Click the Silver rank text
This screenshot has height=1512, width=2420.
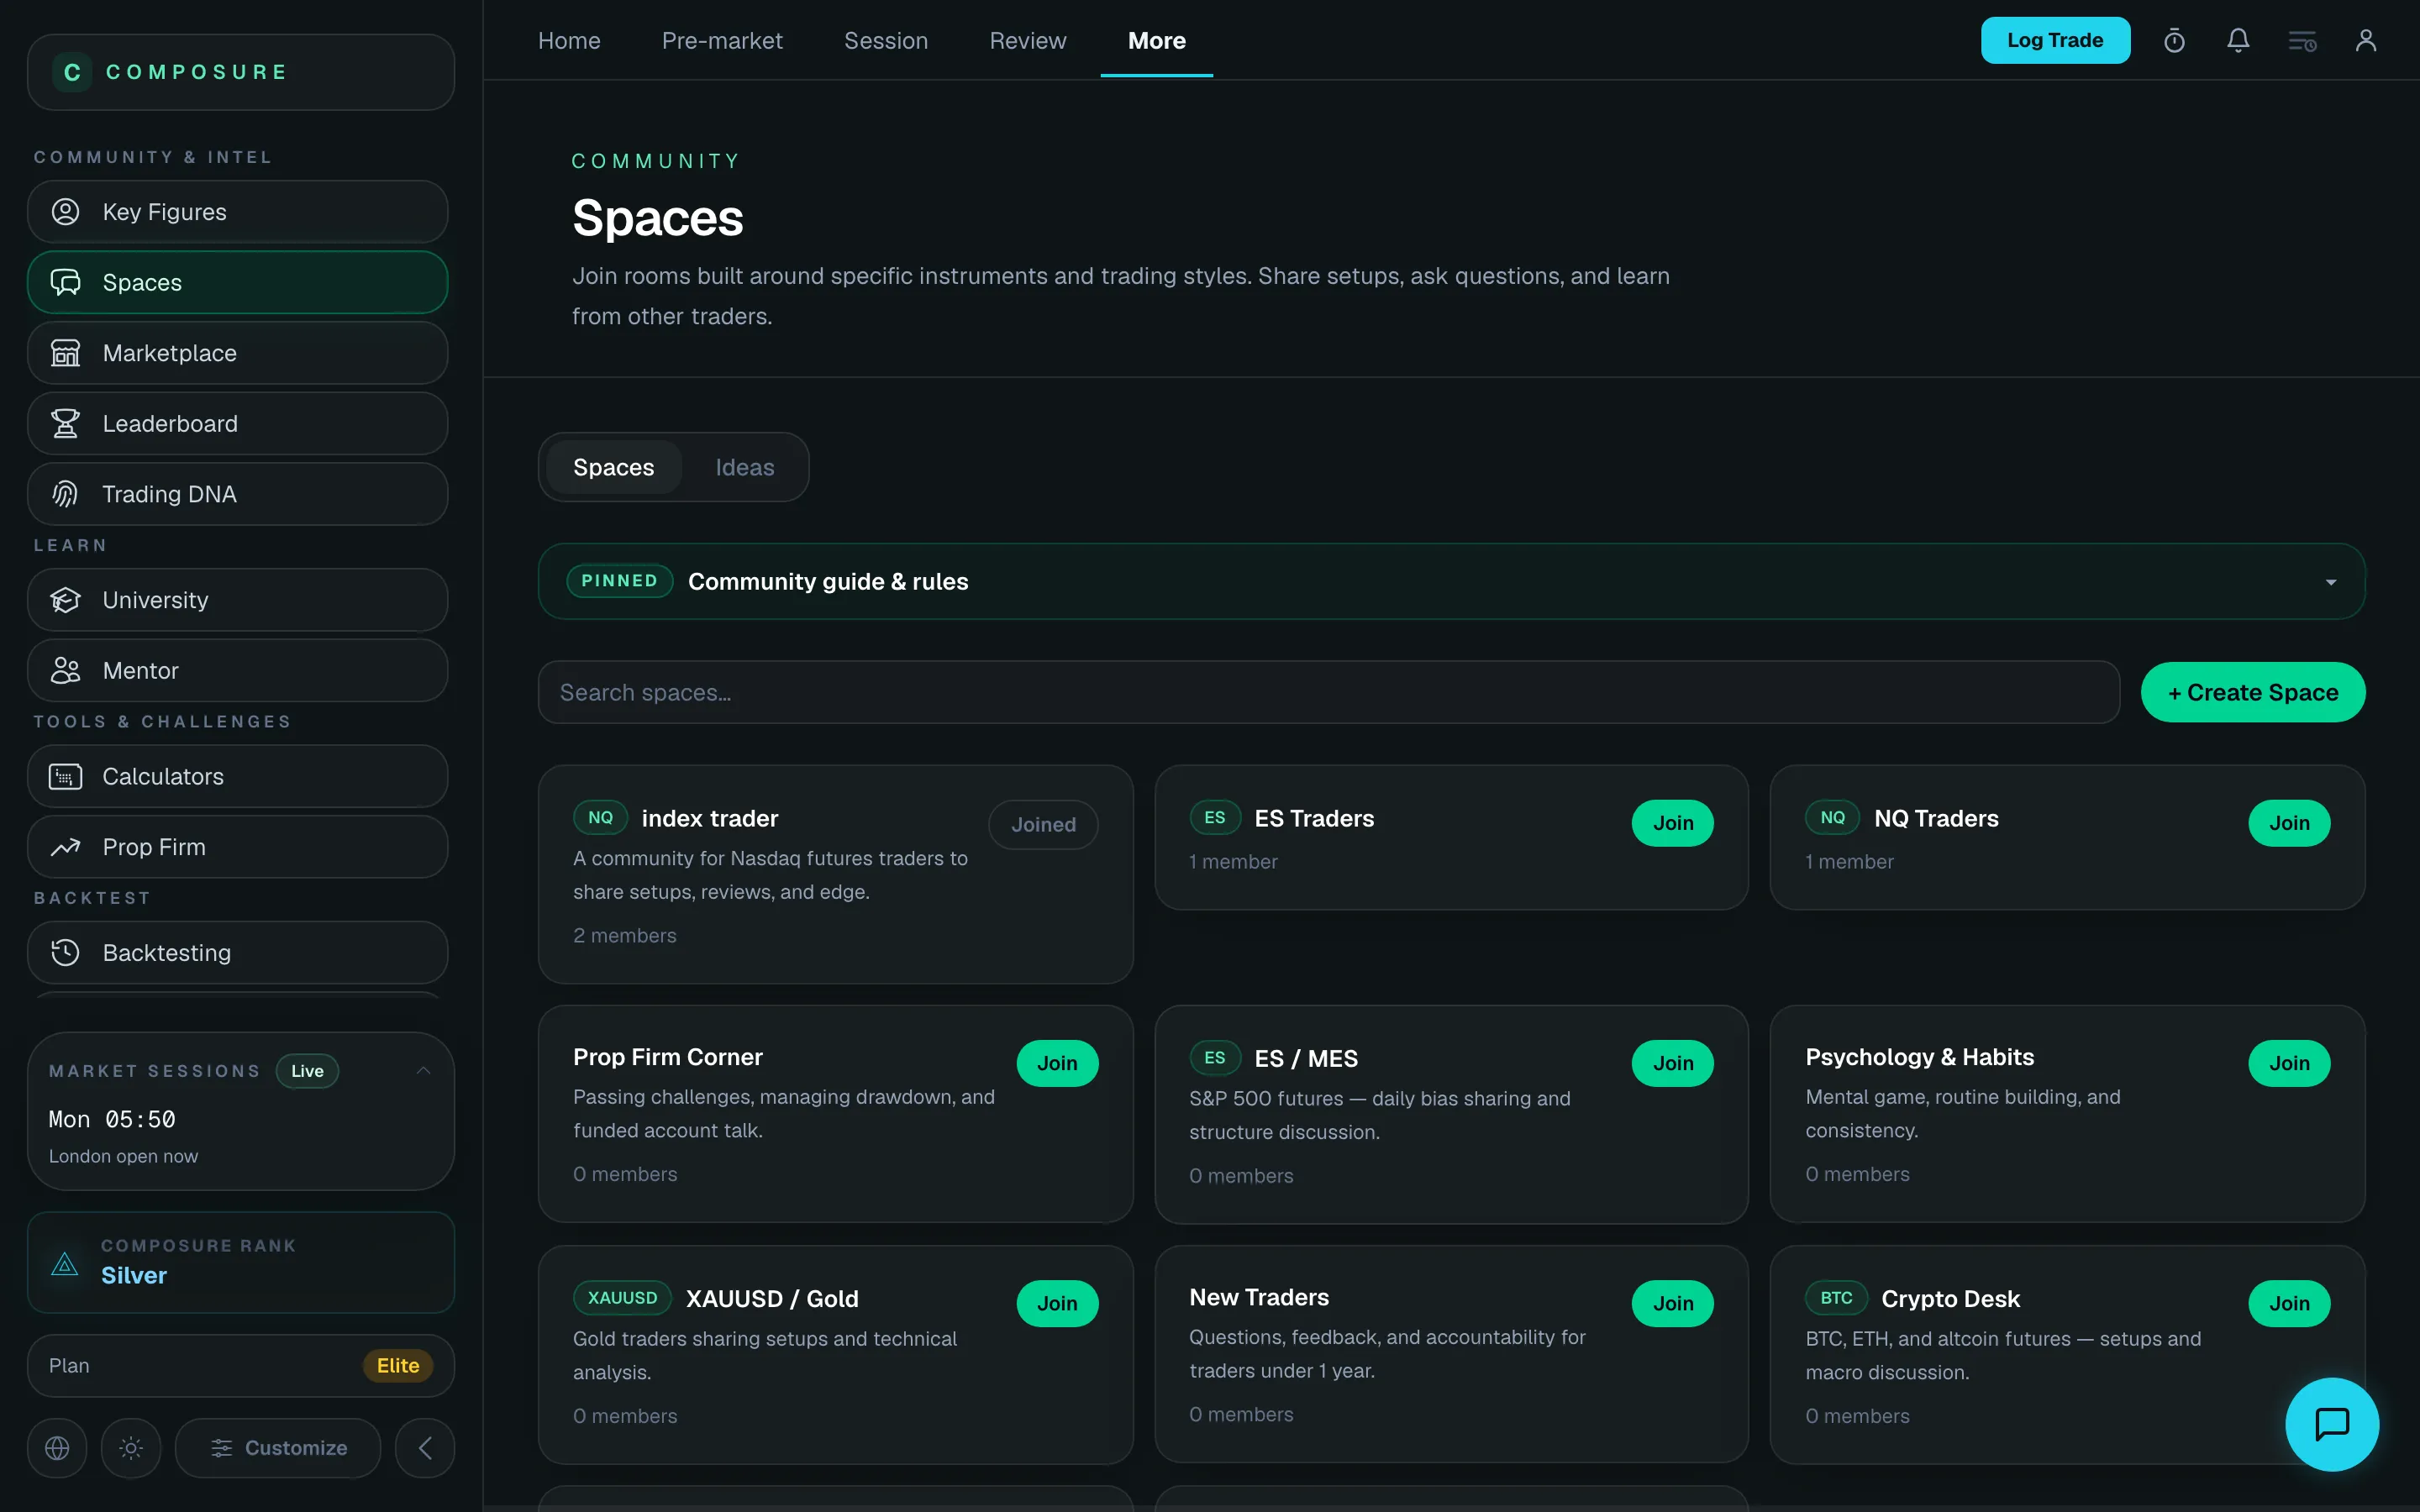click(134, 1275)
